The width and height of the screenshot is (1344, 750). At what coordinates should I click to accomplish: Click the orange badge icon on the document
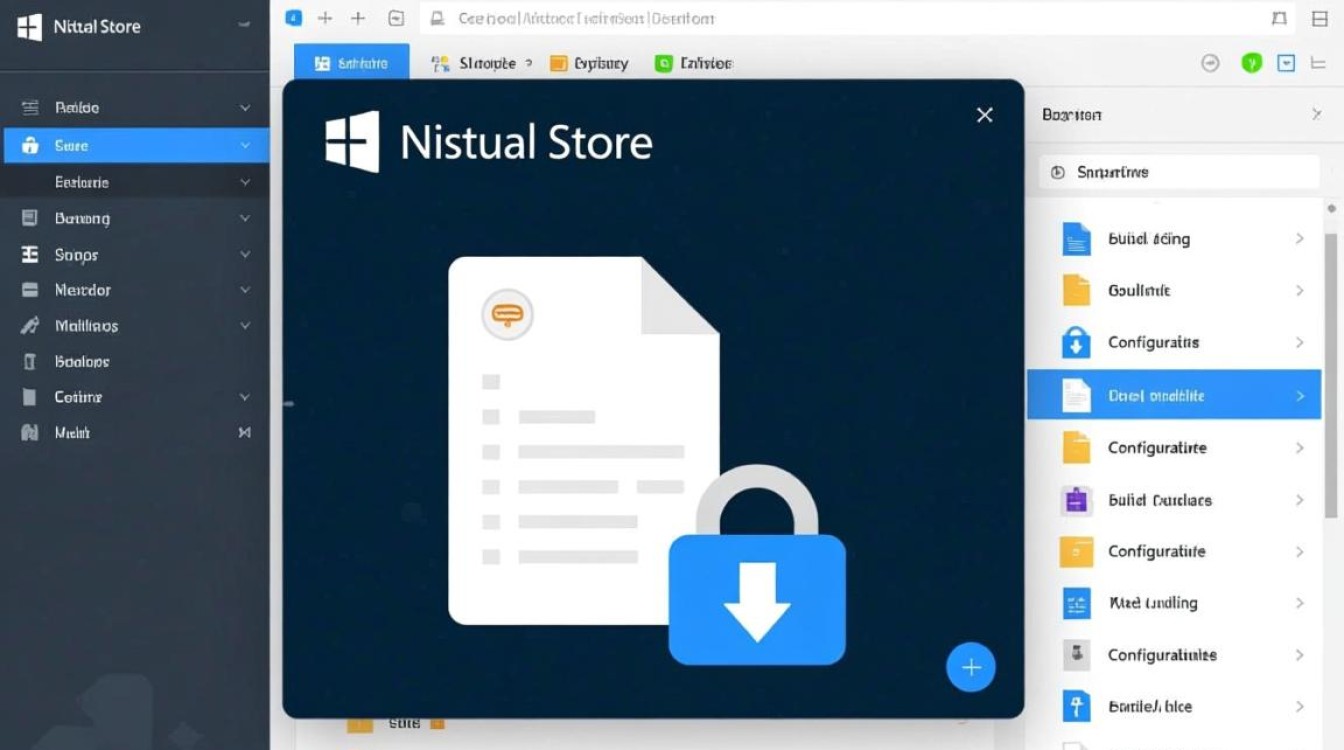click(507, 315)
